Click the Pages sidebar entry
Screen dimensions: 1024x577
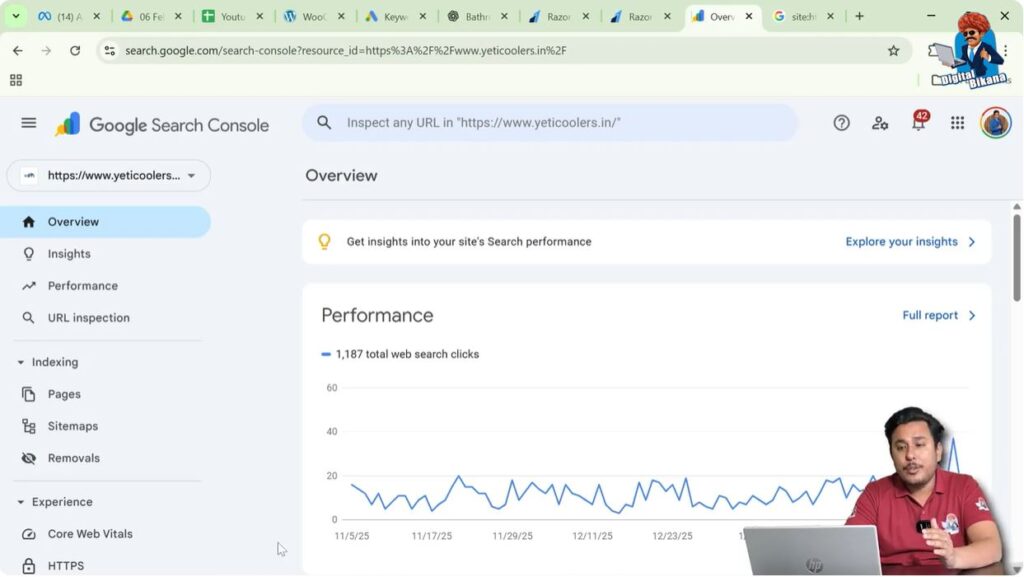point(64,394)
